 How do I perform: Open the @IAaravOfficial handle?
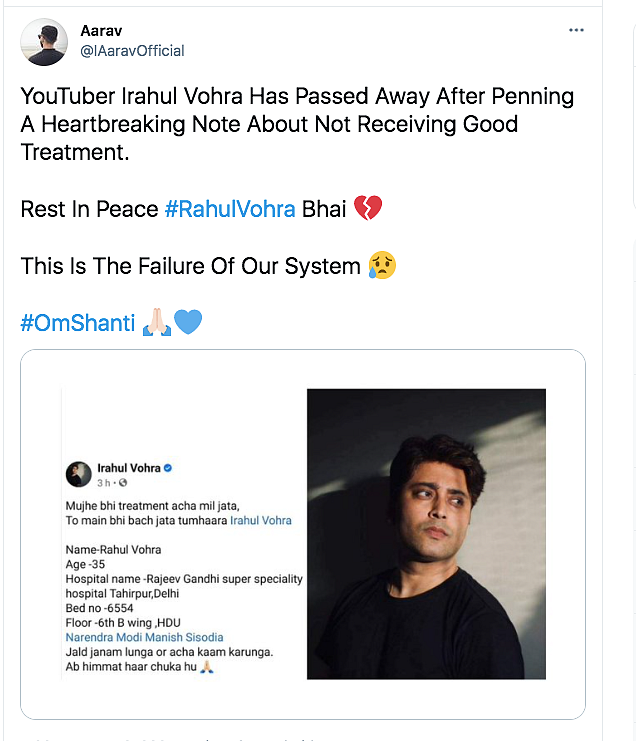click(132, 51)
